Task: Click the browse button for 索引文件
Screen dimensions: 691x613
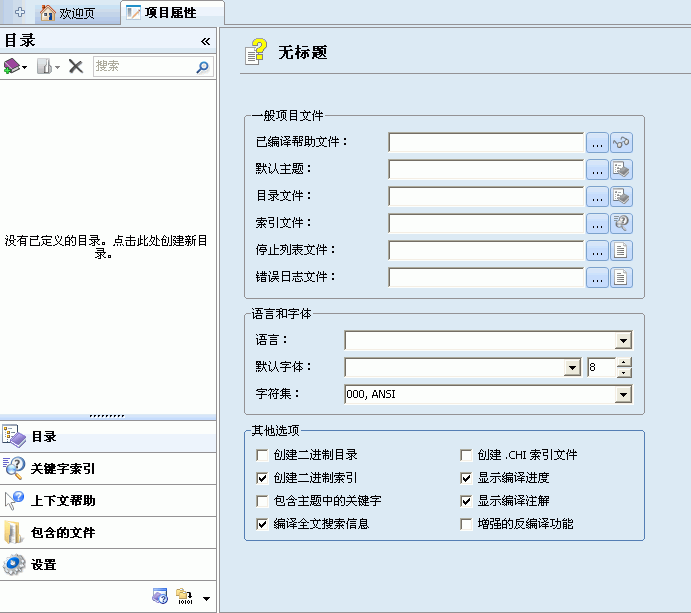Action: pyautogui.click(x=597, y=223)
